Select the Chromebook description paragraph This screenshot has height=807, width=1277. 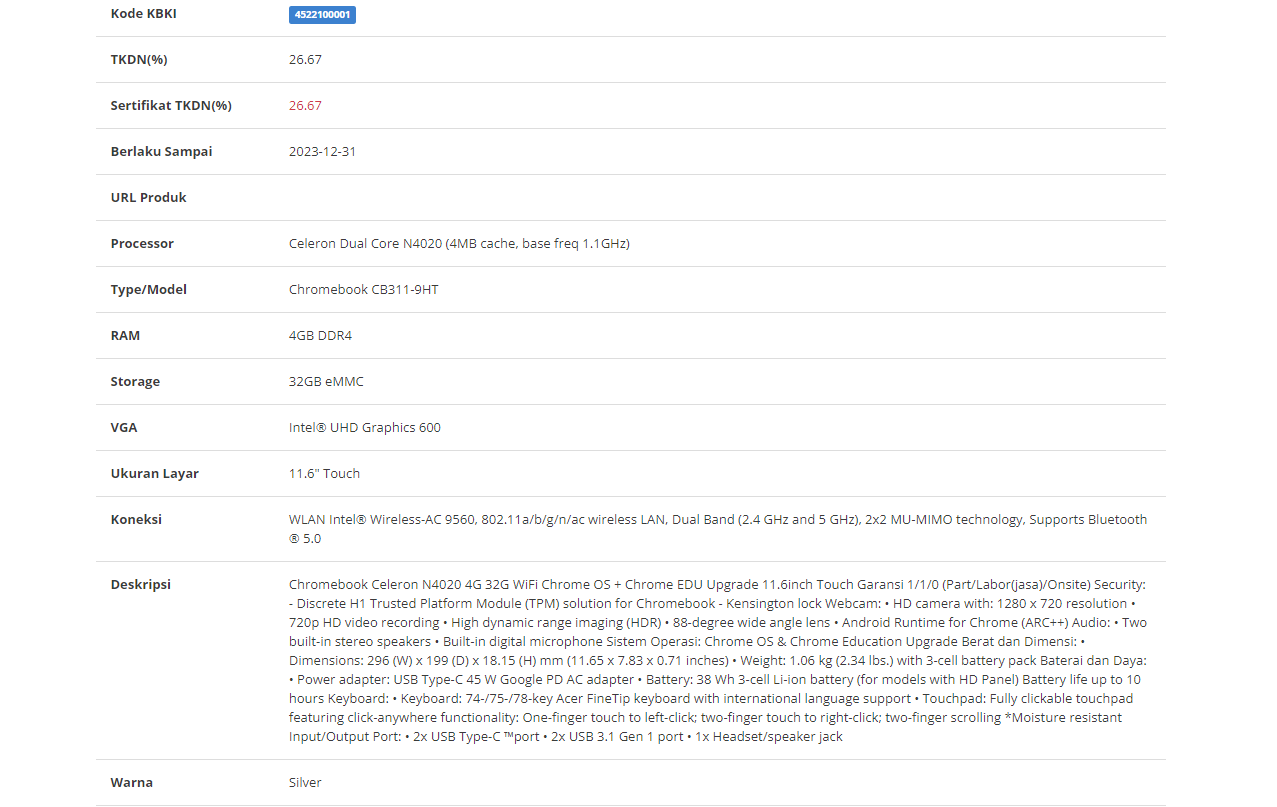coord(718,661)
